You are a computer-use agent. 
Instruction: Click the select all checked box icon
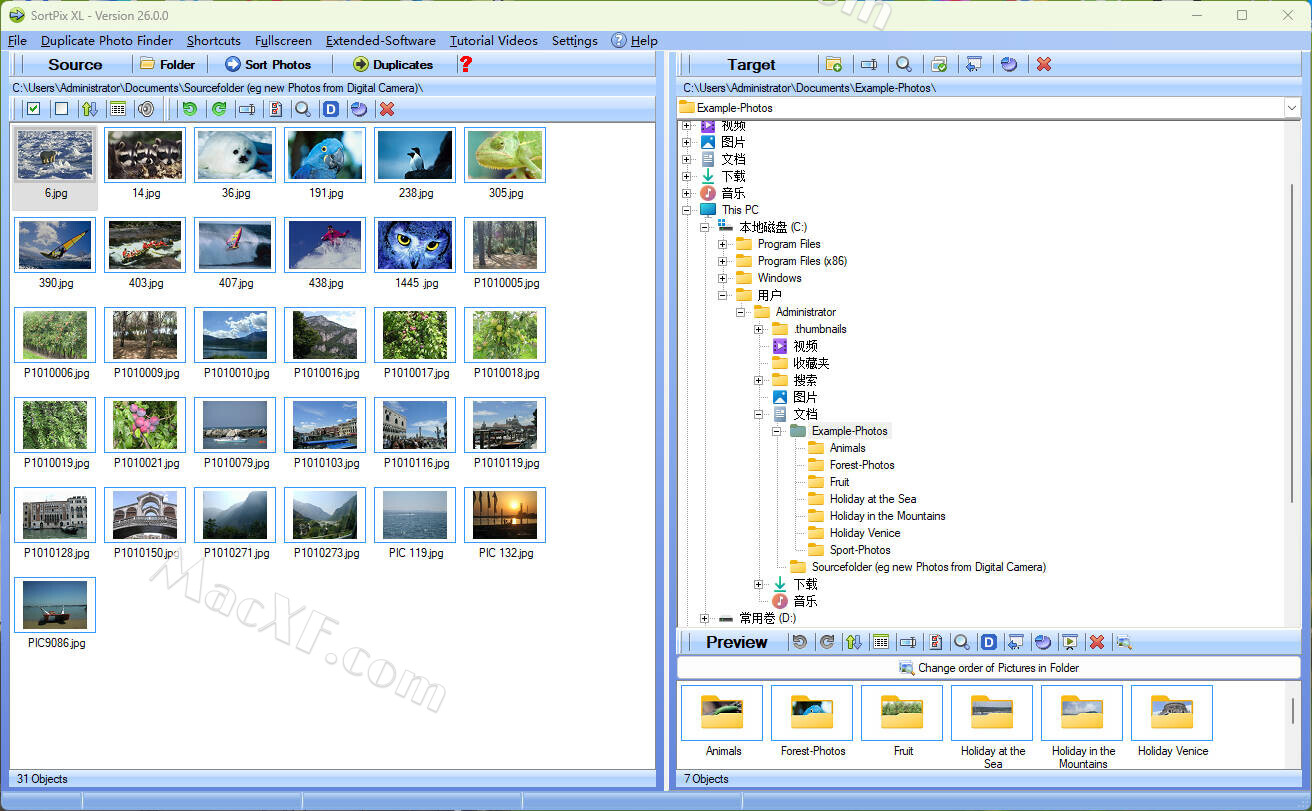click(x=33, y=109)
